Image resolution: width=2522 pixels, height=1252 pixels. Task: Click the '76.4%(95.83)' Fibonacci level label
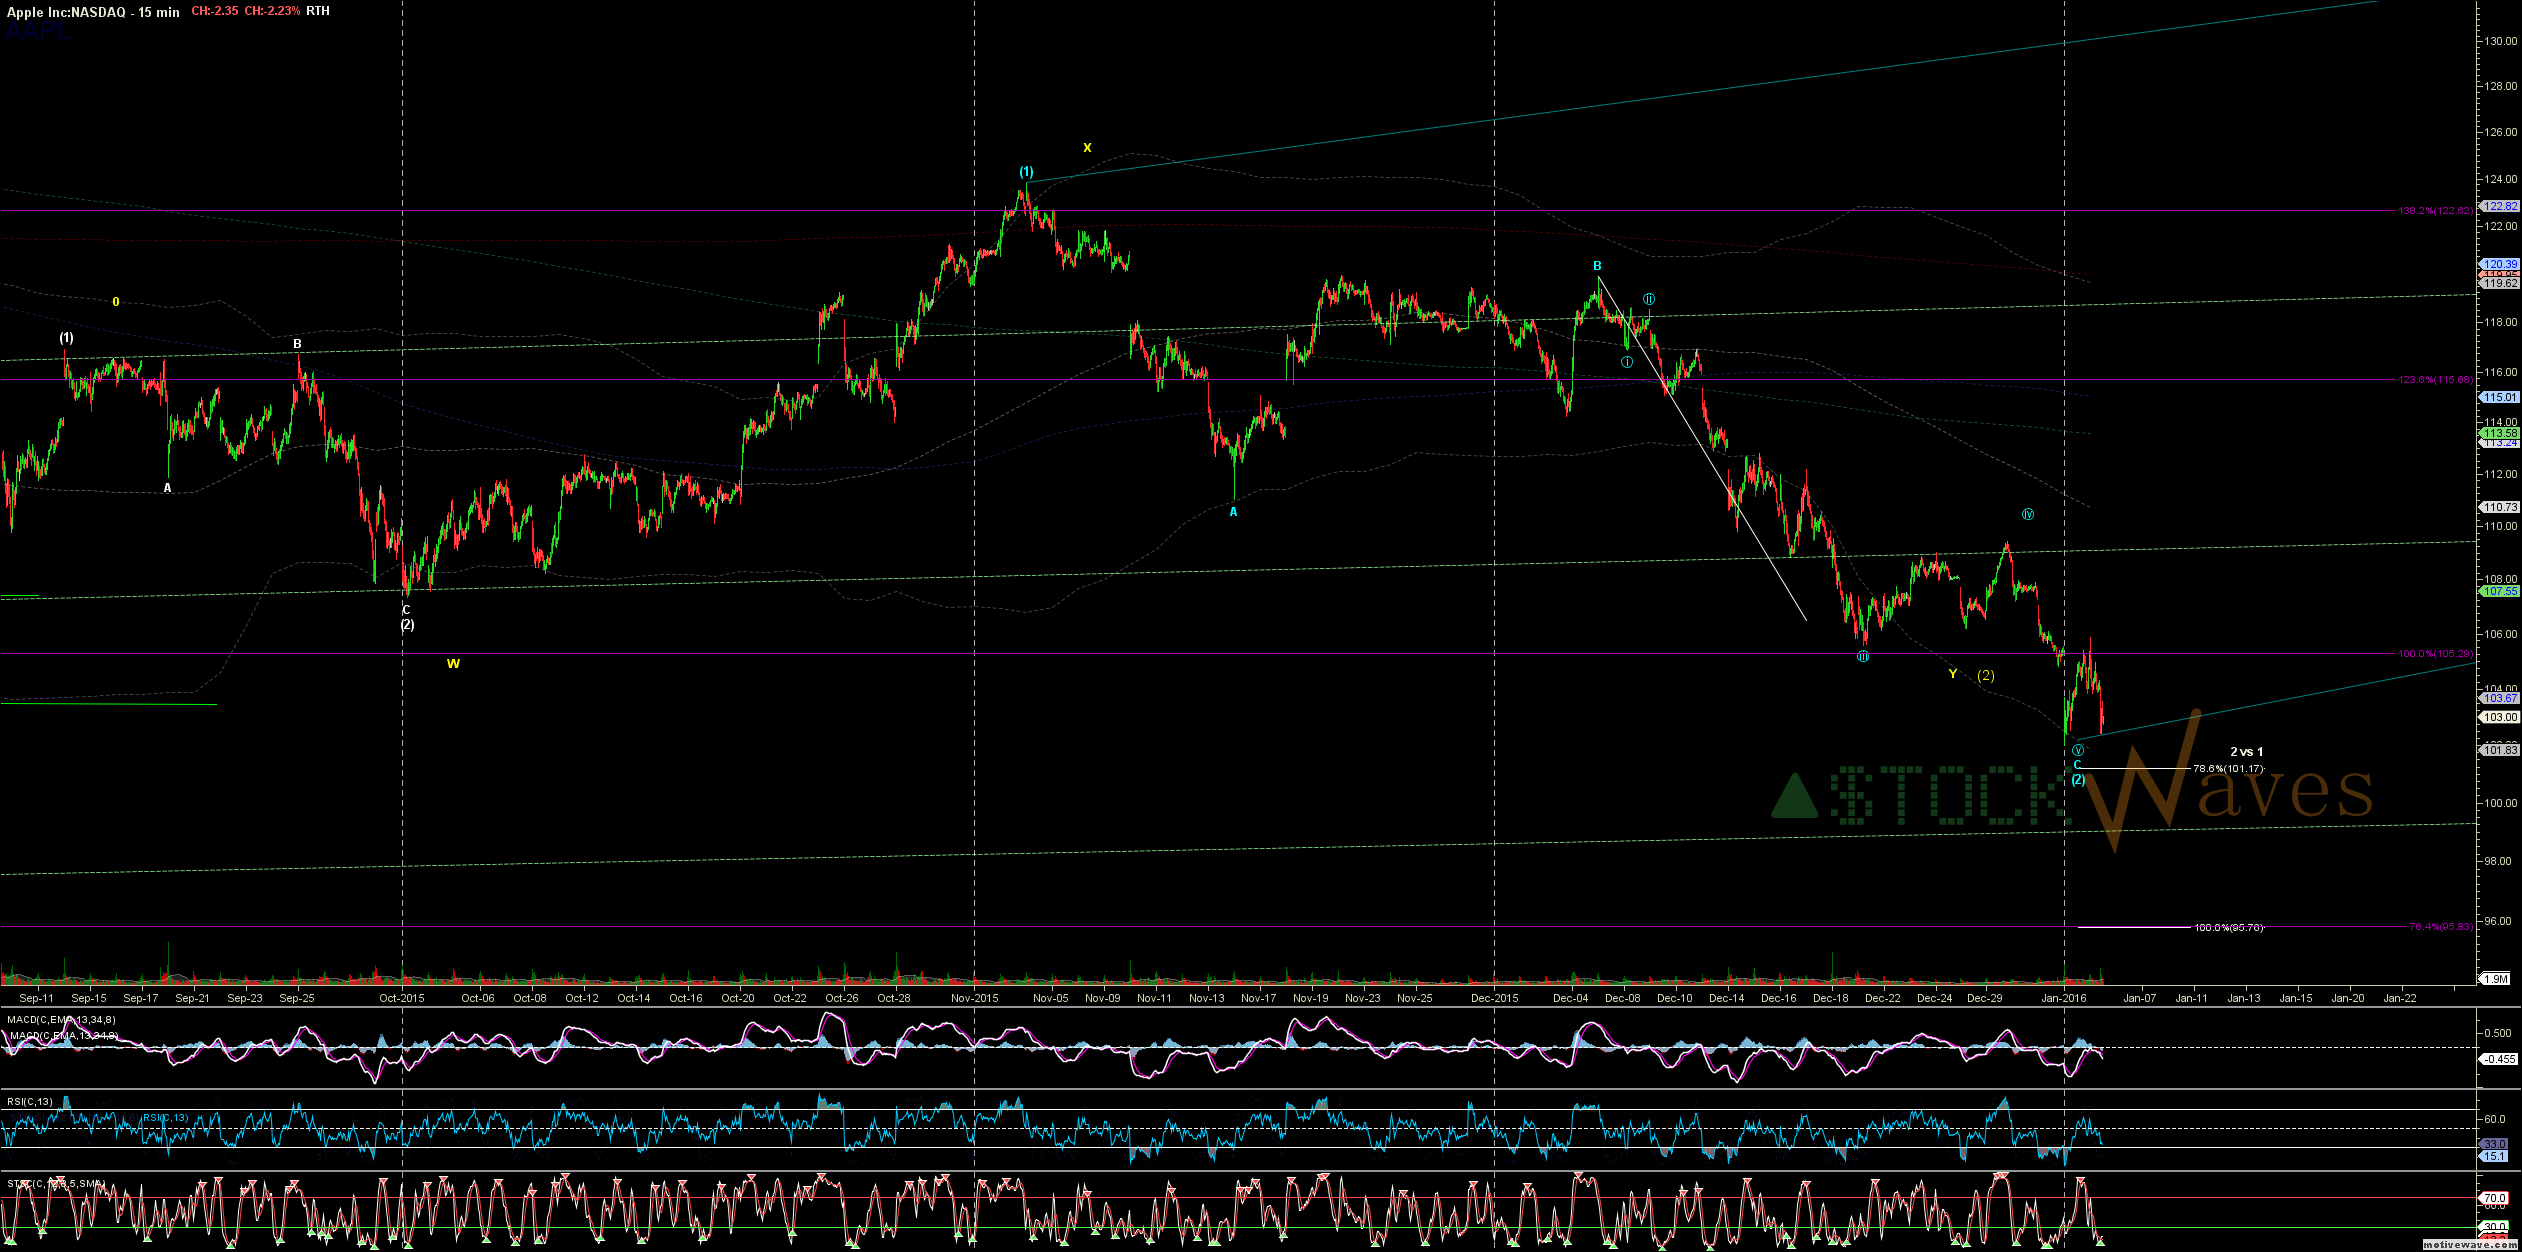click(2440, 927)
